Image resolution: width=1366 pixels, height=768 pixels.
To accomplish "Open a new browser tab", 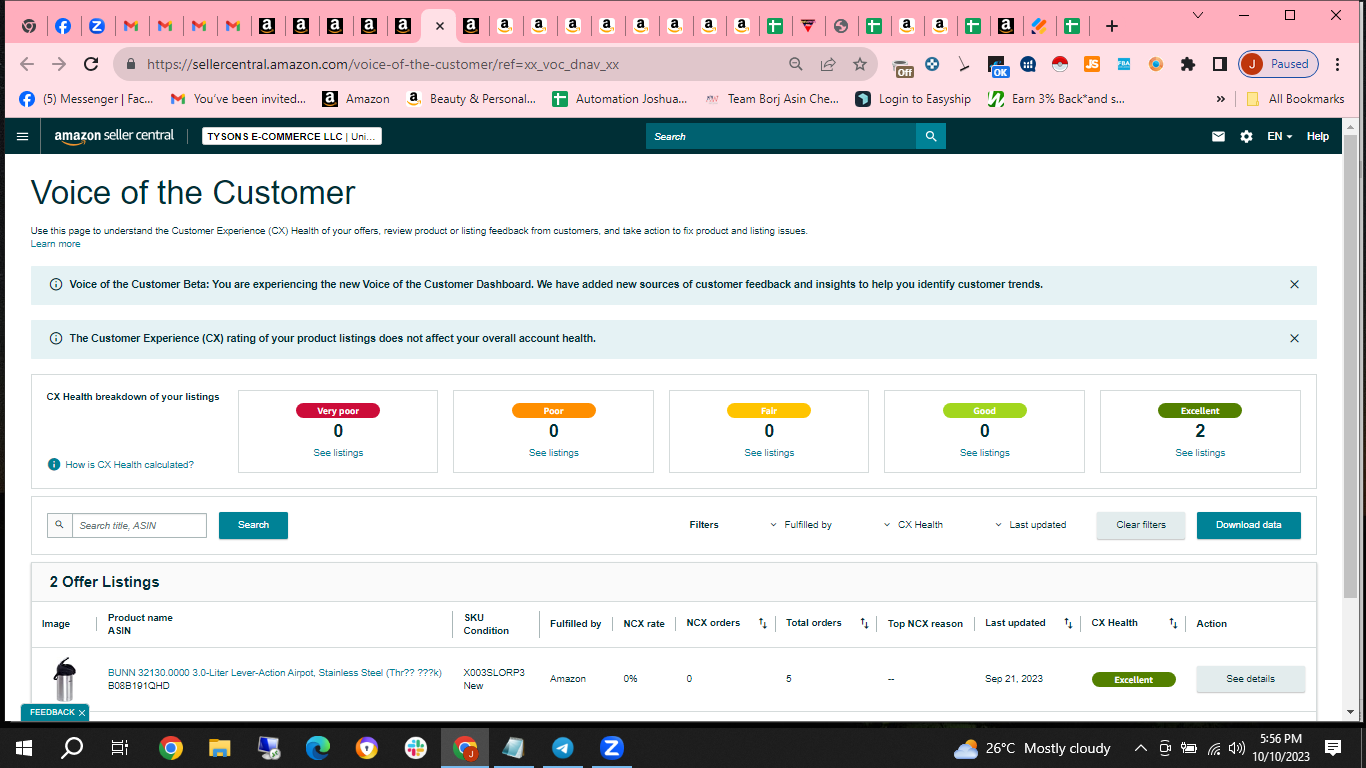I will pyautogui.click(x=1111, y=27).
